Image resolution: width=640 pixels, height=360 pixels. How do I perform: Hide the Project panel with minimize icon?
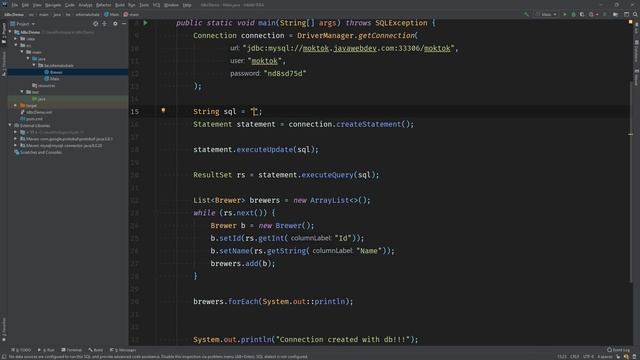click(124, 24)
